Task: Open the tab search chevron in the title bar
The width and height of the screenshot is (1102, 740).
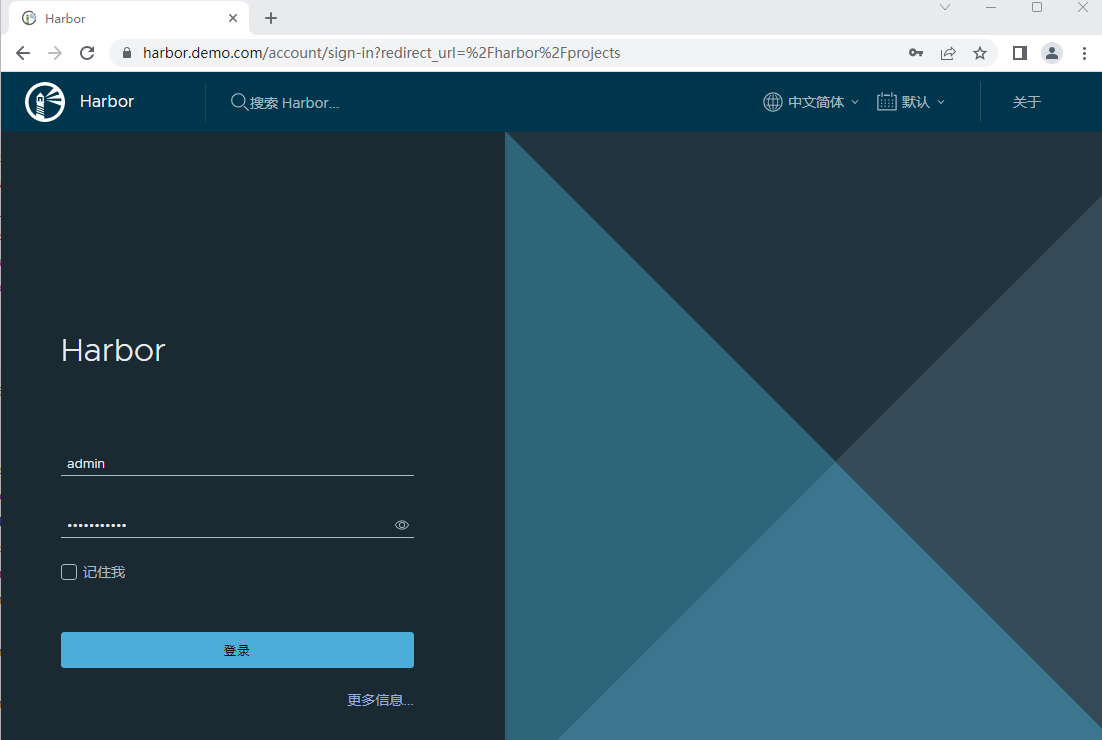Action: coord(945,7)
